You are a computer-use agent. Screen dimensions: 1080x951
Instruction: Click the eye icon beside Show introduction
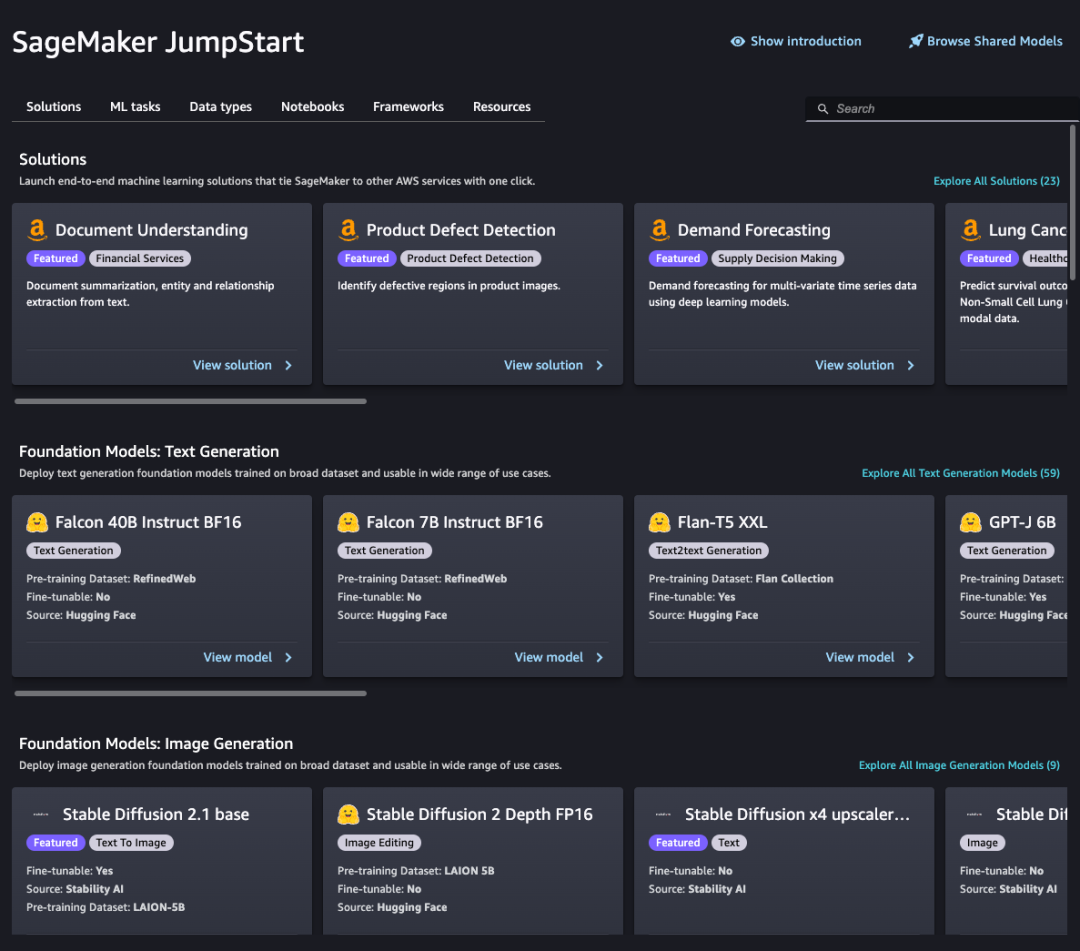(x=737, y=41)
